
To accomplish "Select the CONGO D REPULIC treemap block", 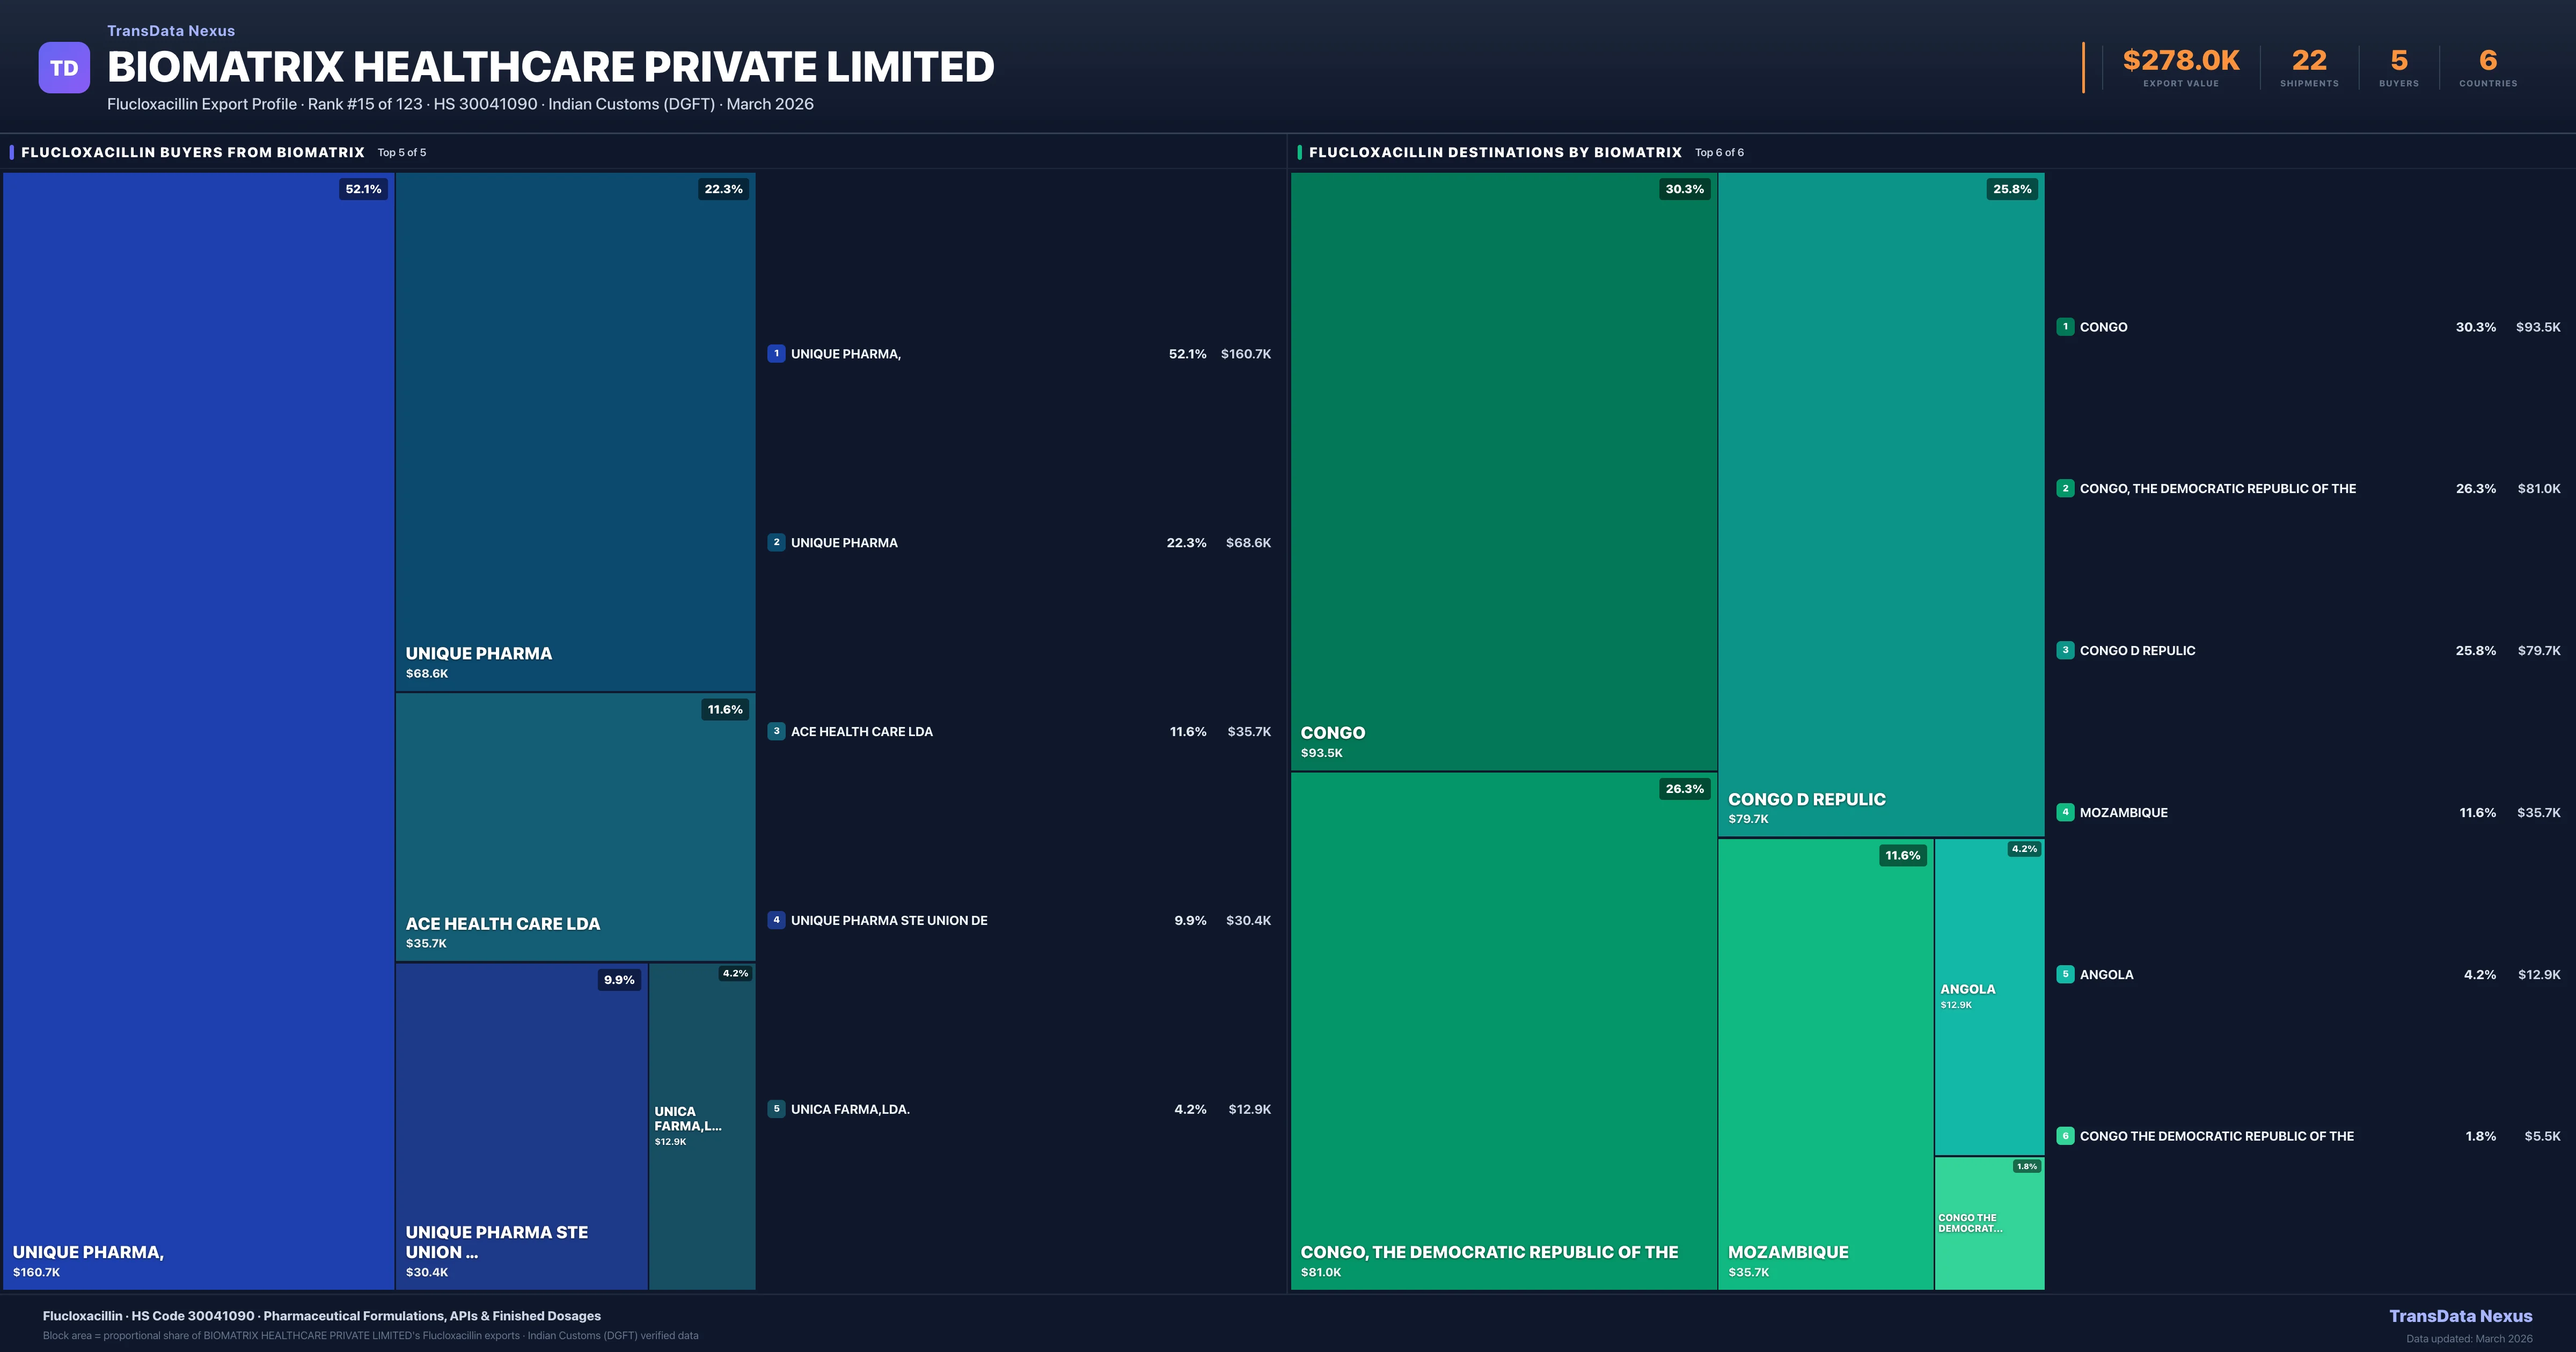I will coord(1880,504).
